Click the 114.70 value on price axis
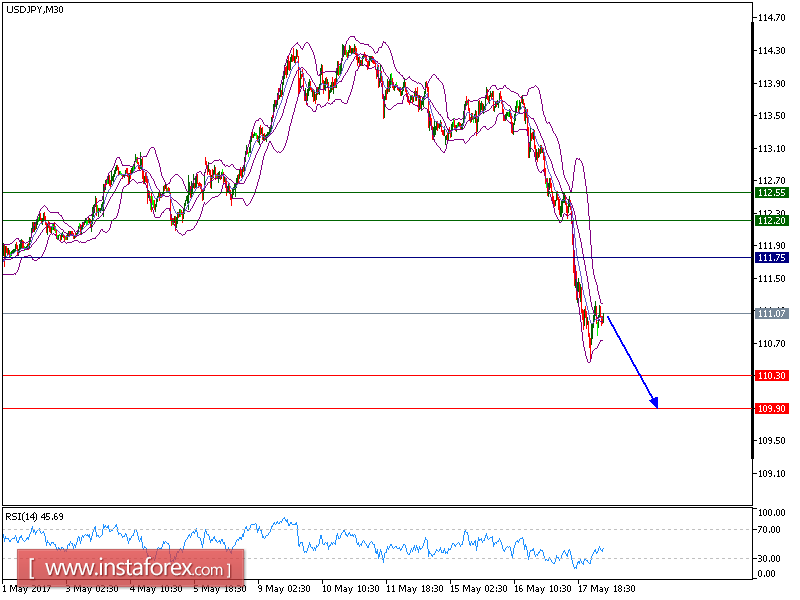The height and width of the screenshot is (600, 800). 770,16
